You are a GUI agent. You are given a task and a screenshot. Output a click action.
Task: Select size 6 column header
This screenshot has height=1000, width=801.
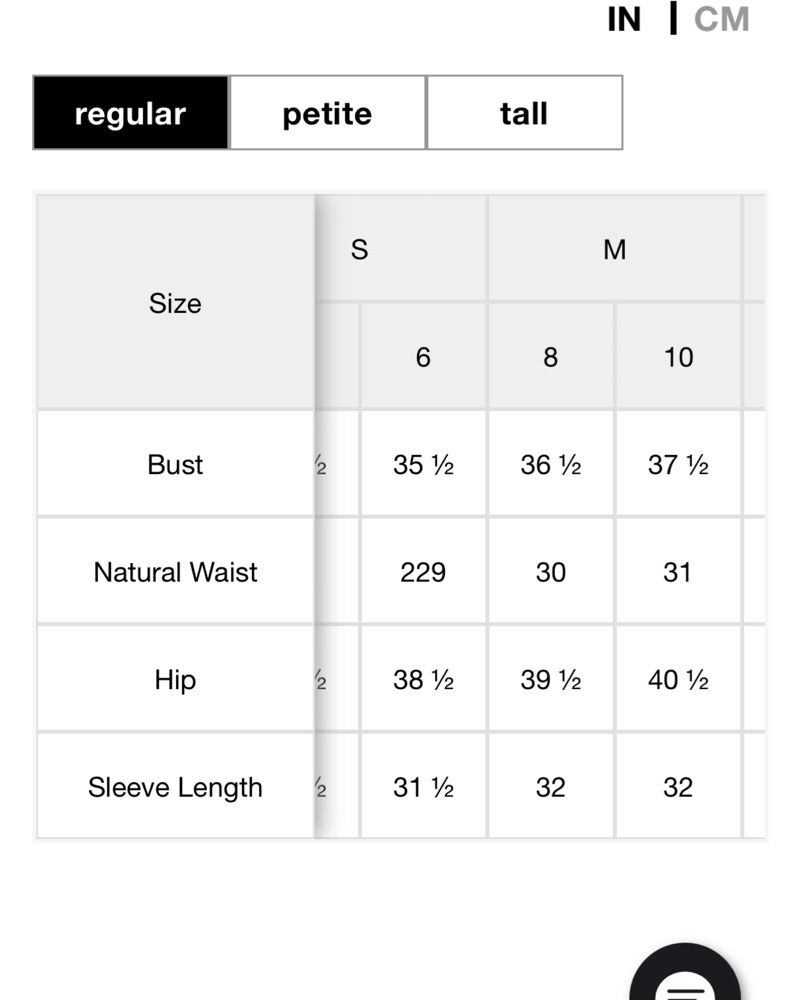(423, 357)
